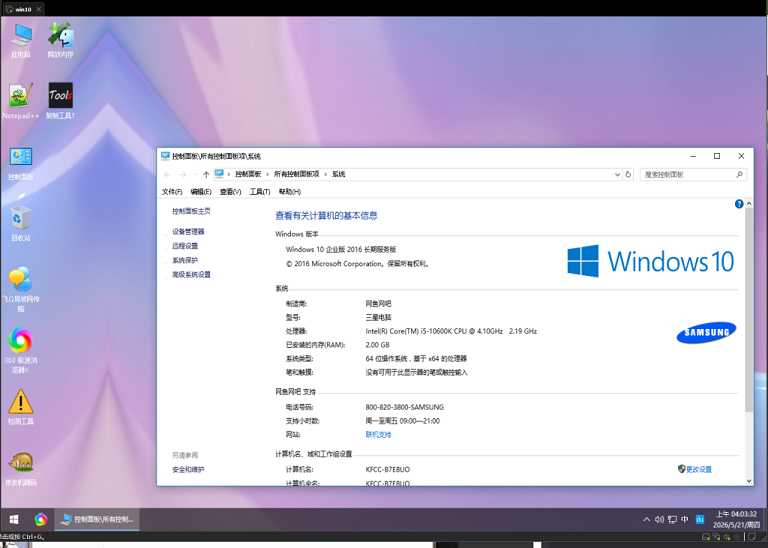The width and height of the screenshot is (768, 548).
Task: Go to Control Panel Home link
Action: pyautogui.click(x=191, y=211)
